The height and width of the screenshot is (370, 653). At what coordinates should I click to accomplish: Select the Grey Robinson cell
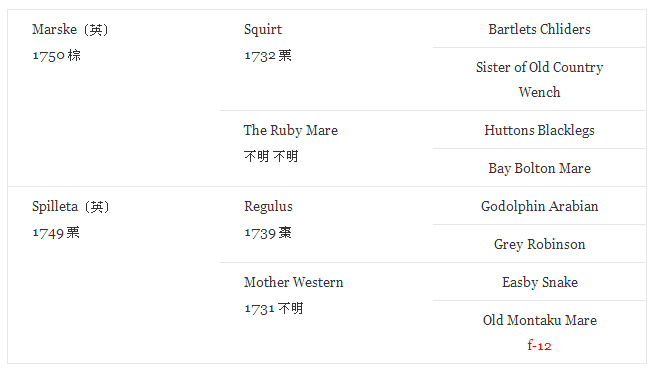[539, 244]
